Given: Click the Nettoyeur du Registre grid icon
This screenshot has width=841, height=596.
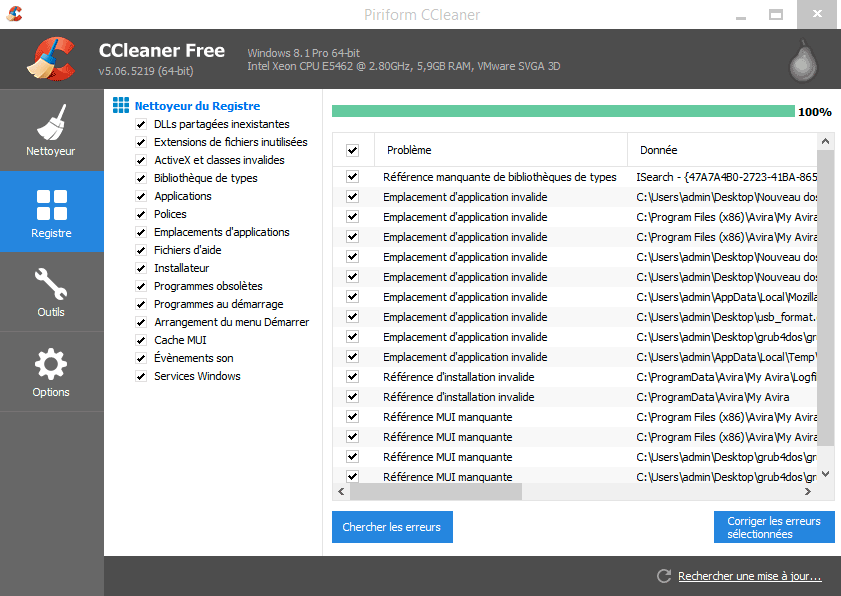Looking at the screenshot, I should [x=121, y=105].
